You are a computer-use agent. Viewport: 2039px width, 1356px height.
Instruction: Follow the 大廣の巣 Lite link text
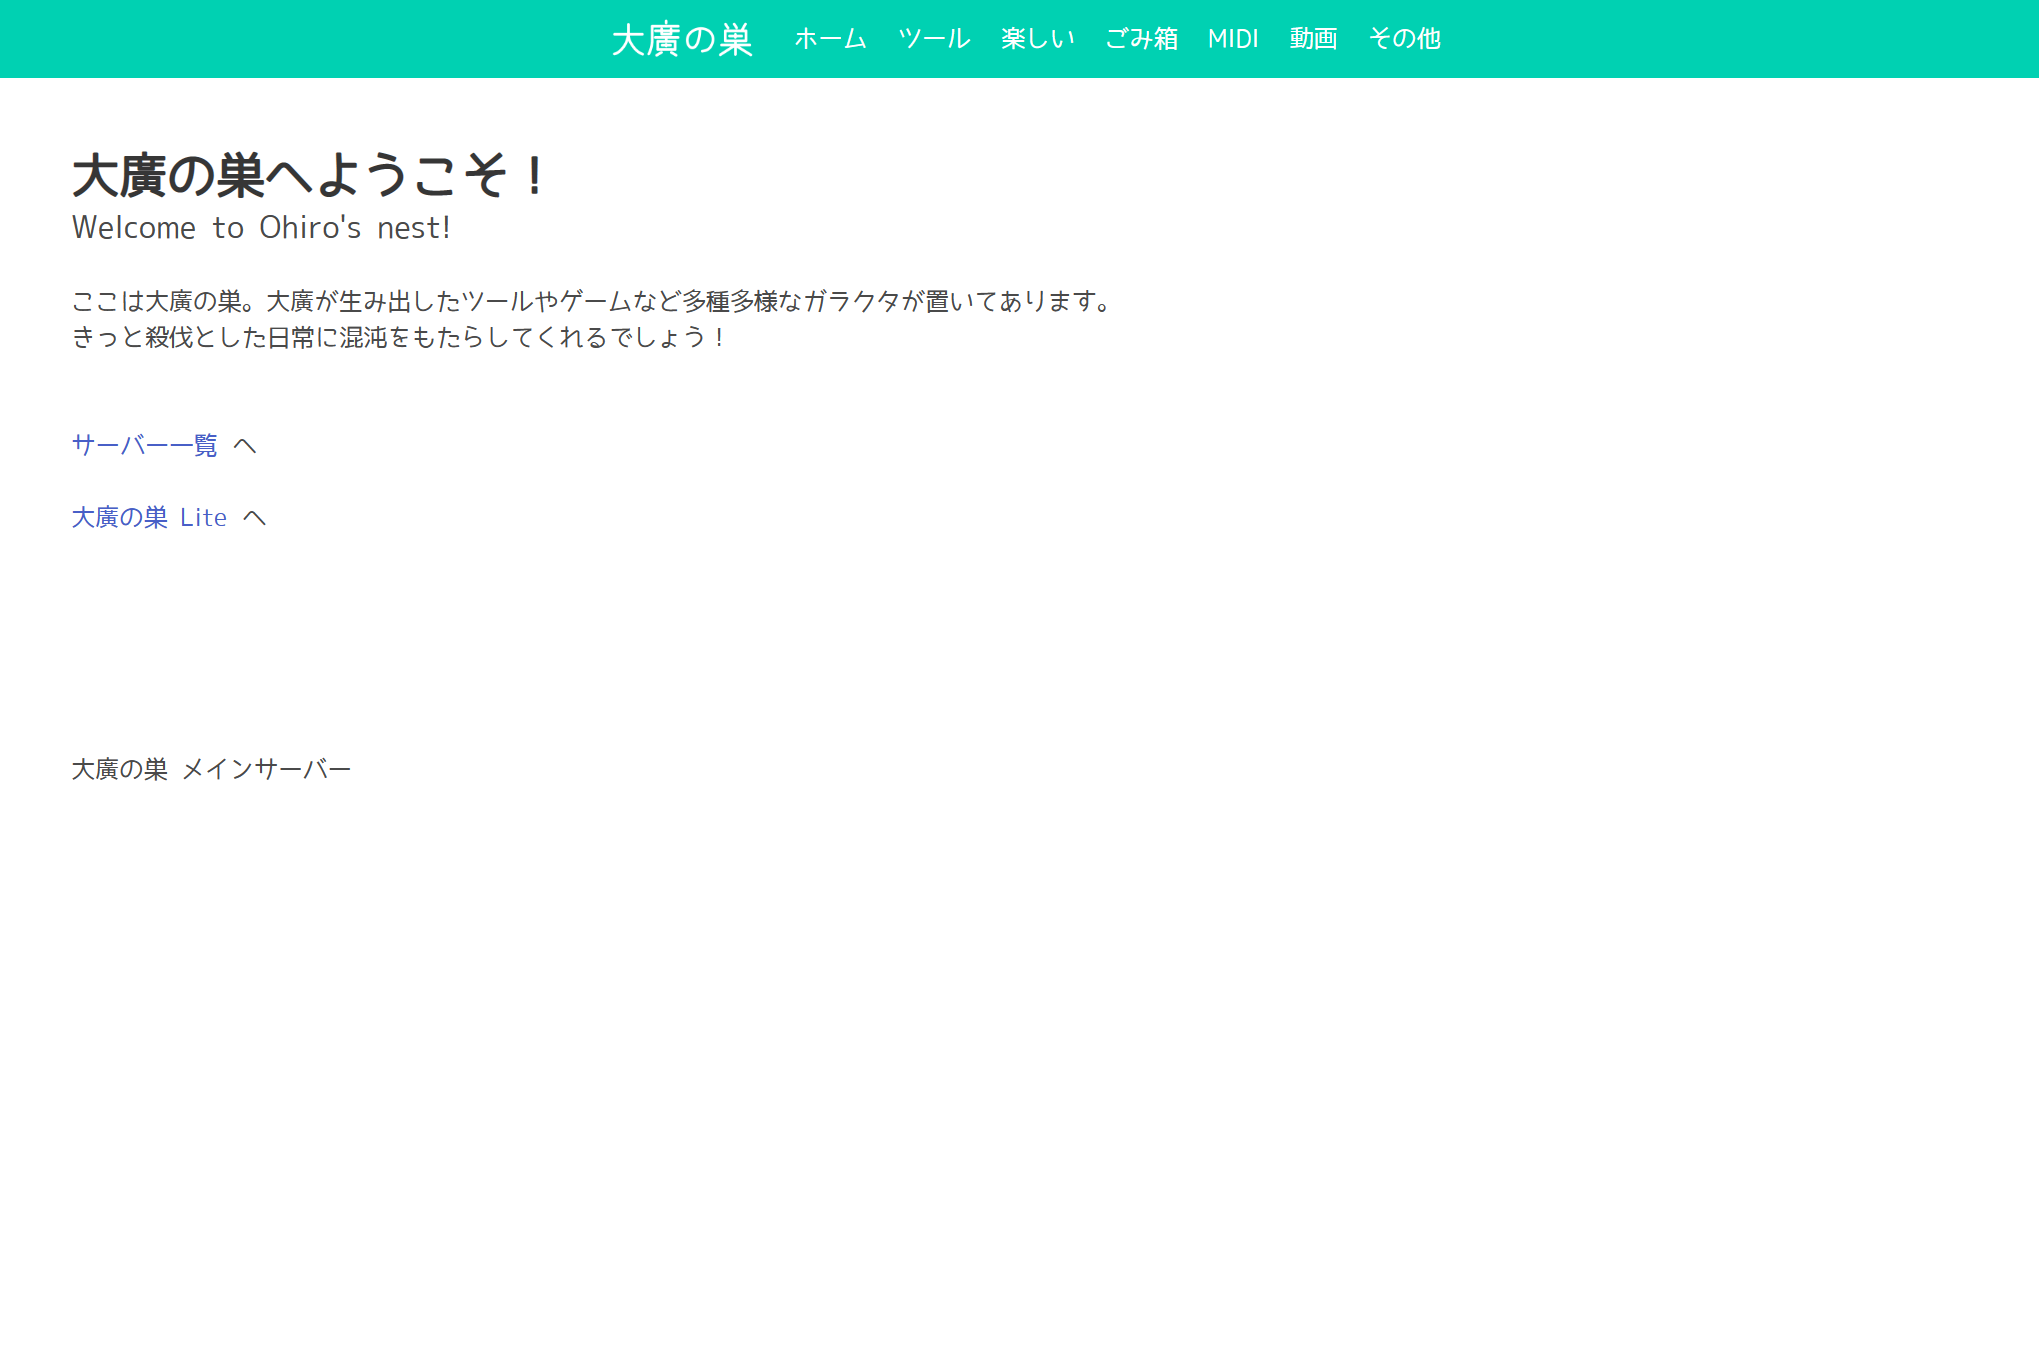point(149,517)
